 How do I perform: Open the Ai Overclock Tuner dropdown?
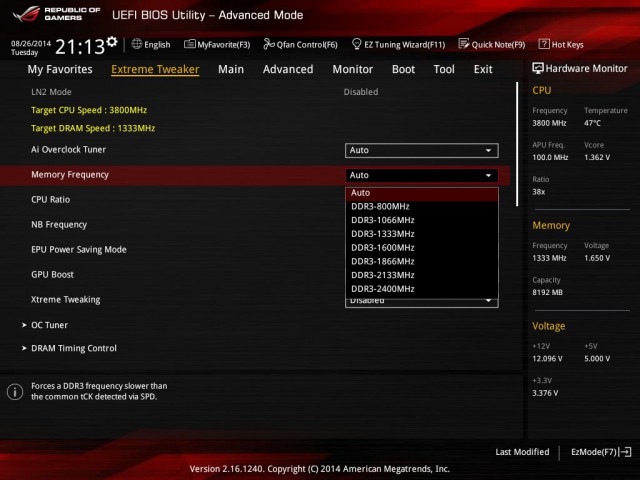422,150
